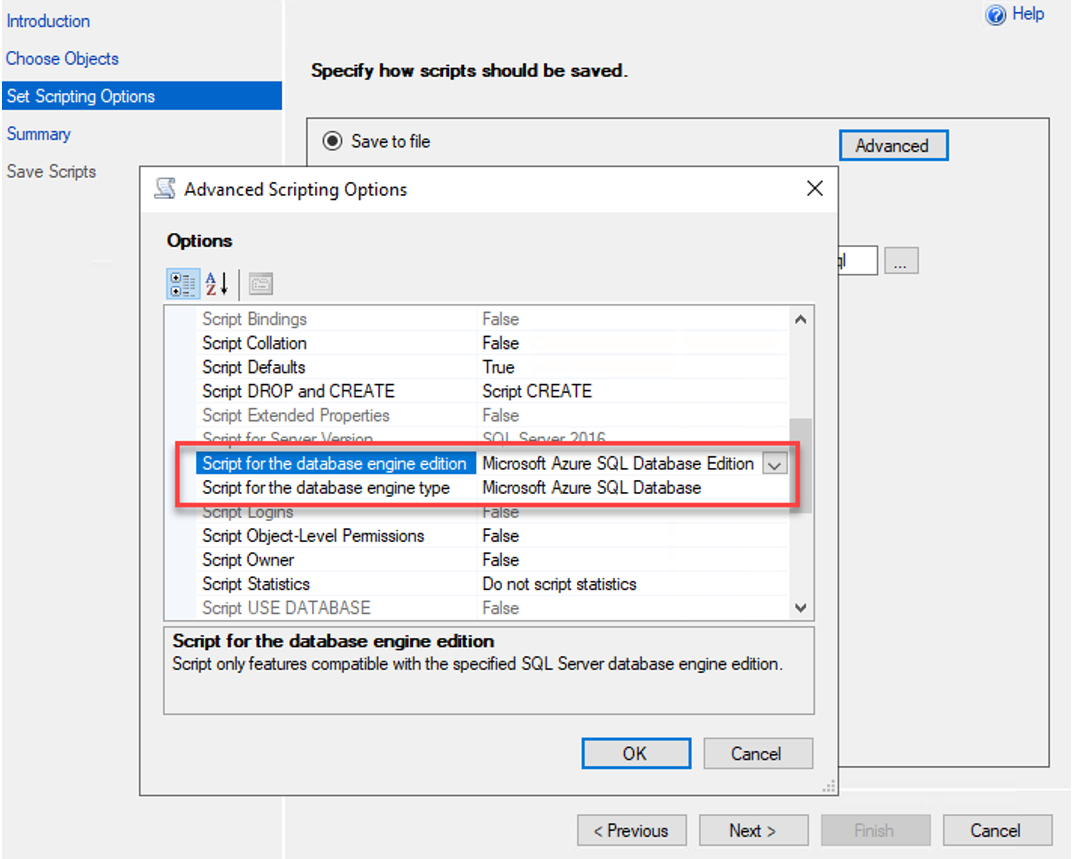Open Help using the blue Help icon
The width and height of the screenshot is (1072, 859).
995,14
